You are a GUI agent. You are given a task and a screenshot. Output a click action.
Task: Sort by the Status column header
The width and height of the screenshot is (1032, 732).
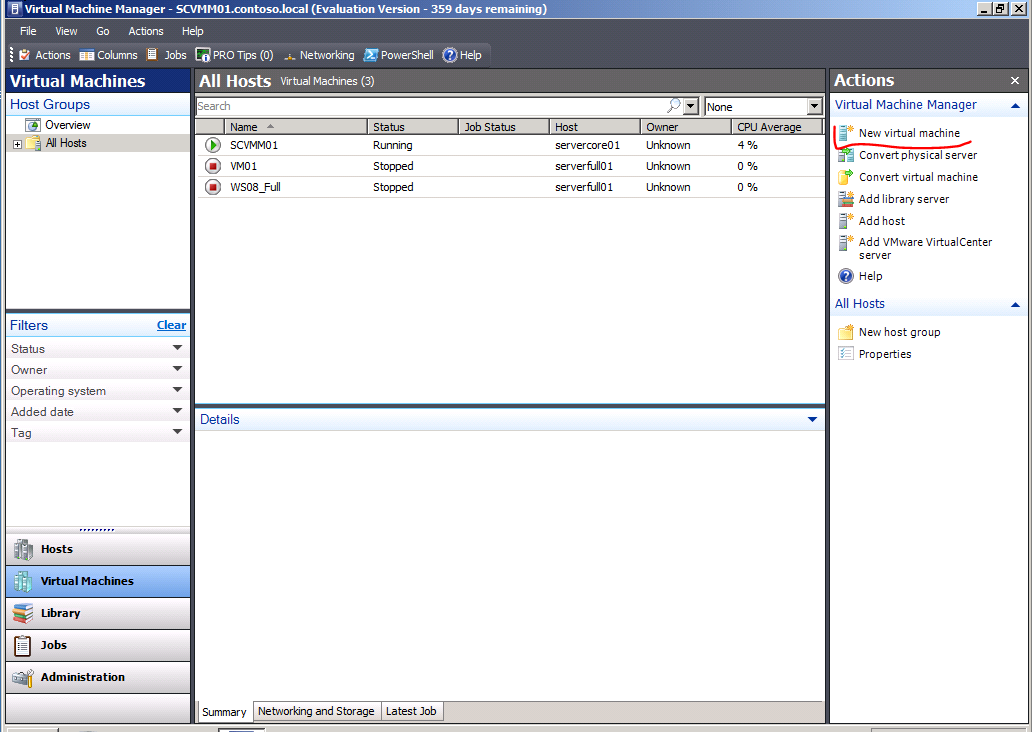(x=413, y=127)
